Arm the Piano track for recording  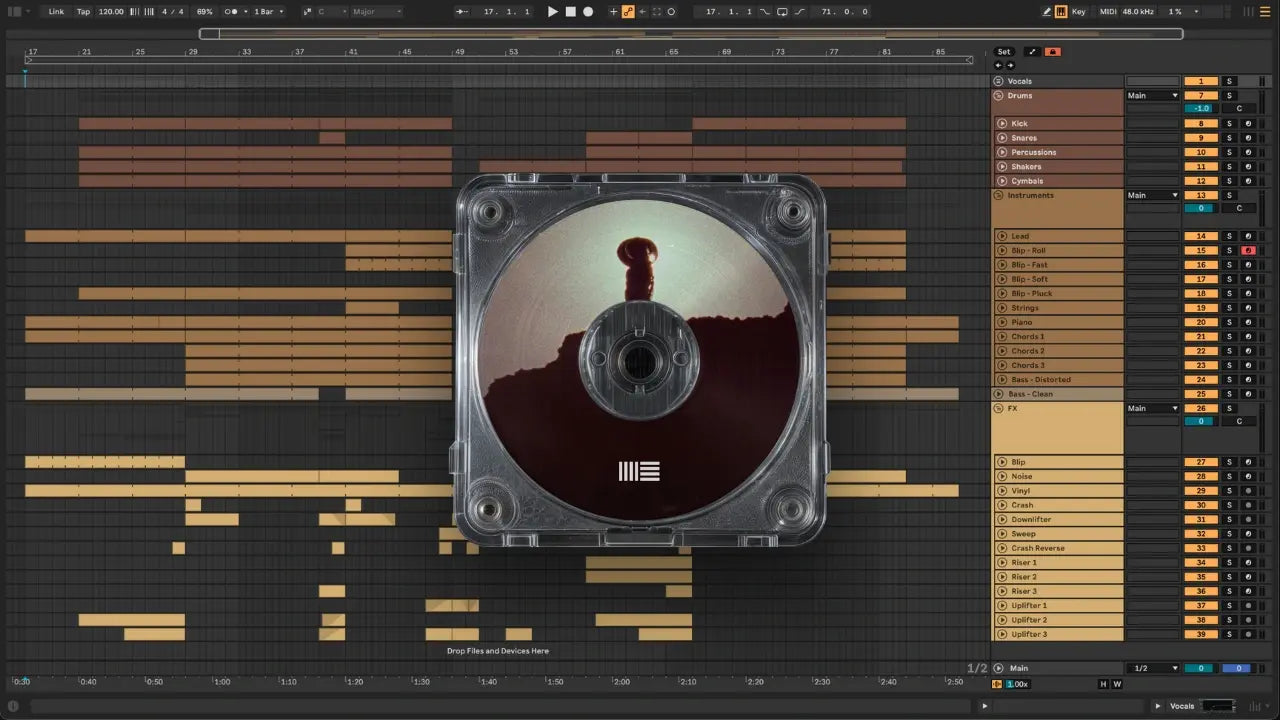(x=1247, y=323)
